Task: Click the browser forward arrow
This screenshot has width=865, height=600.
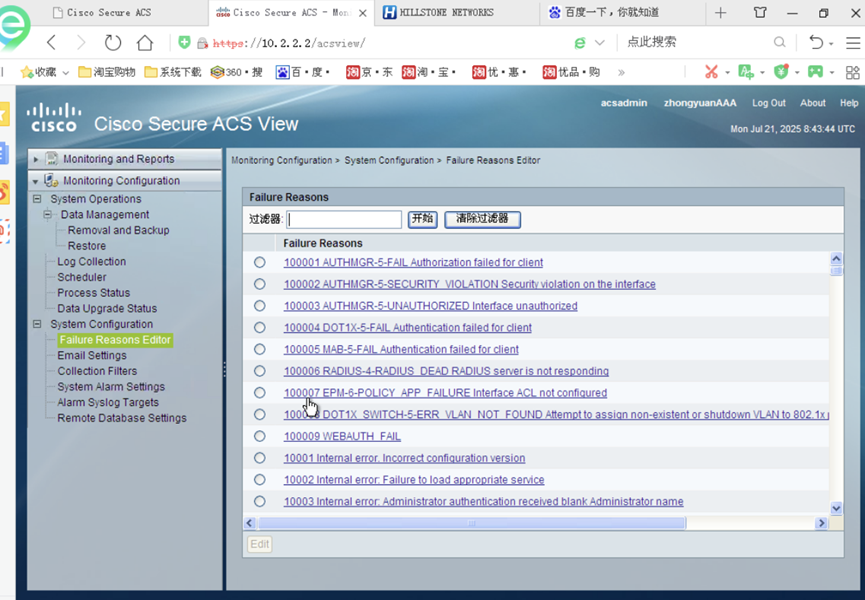Action: [x=81, y=42]
